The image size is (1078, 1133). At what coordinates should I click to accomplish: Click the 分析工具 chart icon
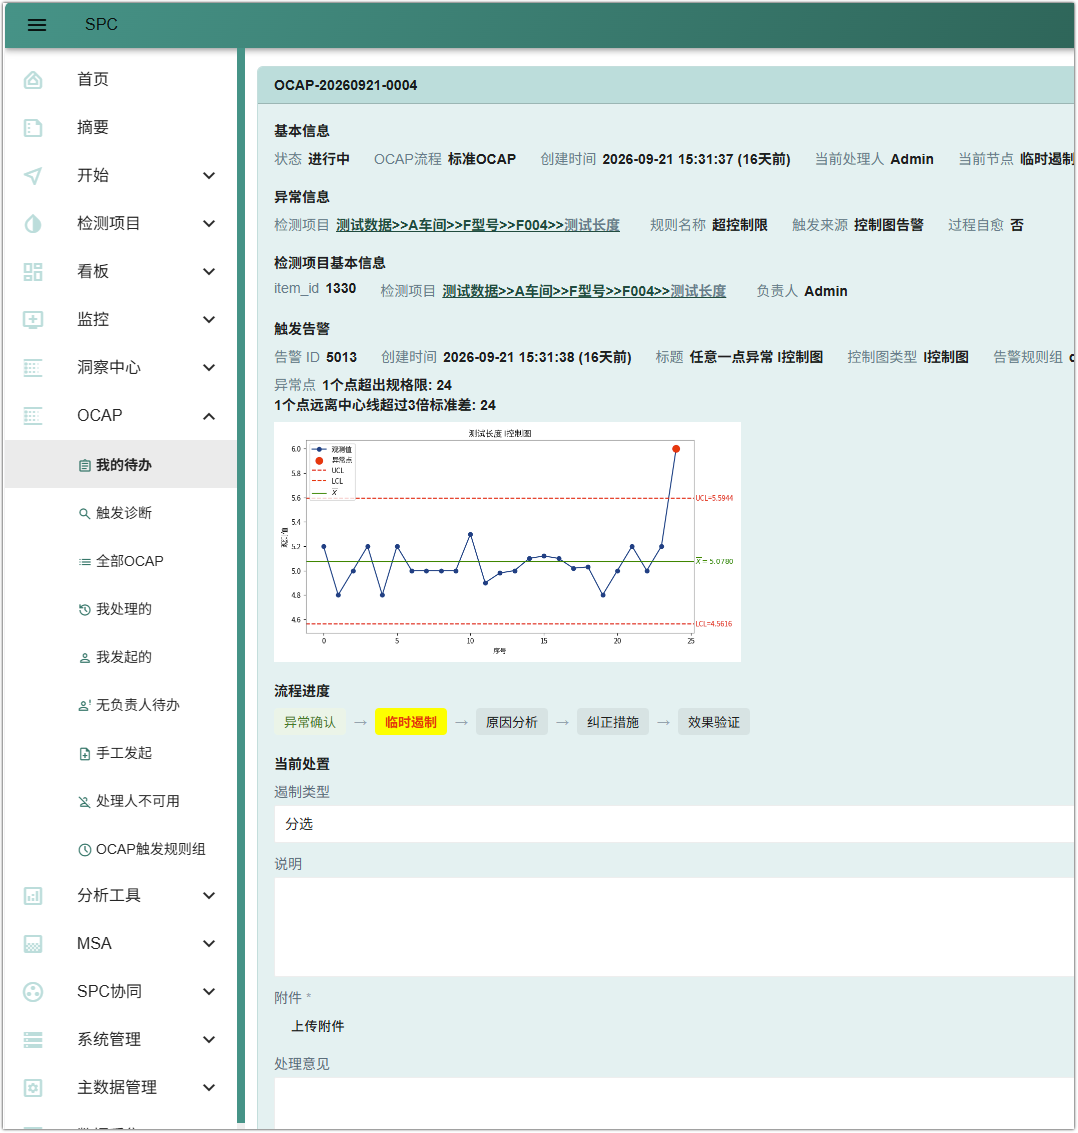33,896
